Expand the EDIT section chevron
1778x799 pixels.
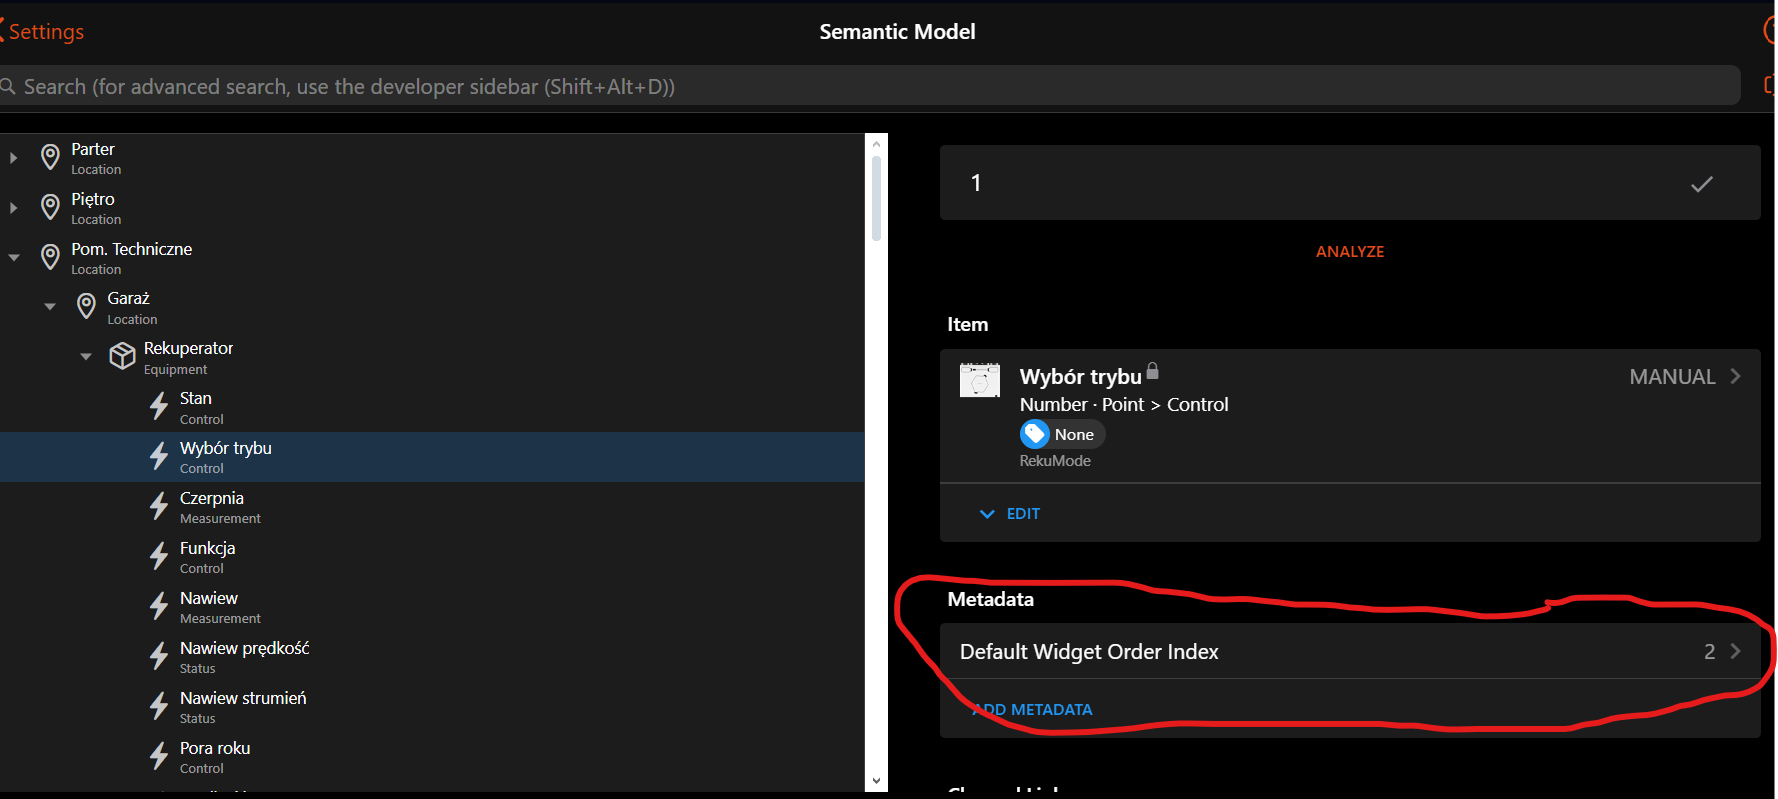point(987,514)
